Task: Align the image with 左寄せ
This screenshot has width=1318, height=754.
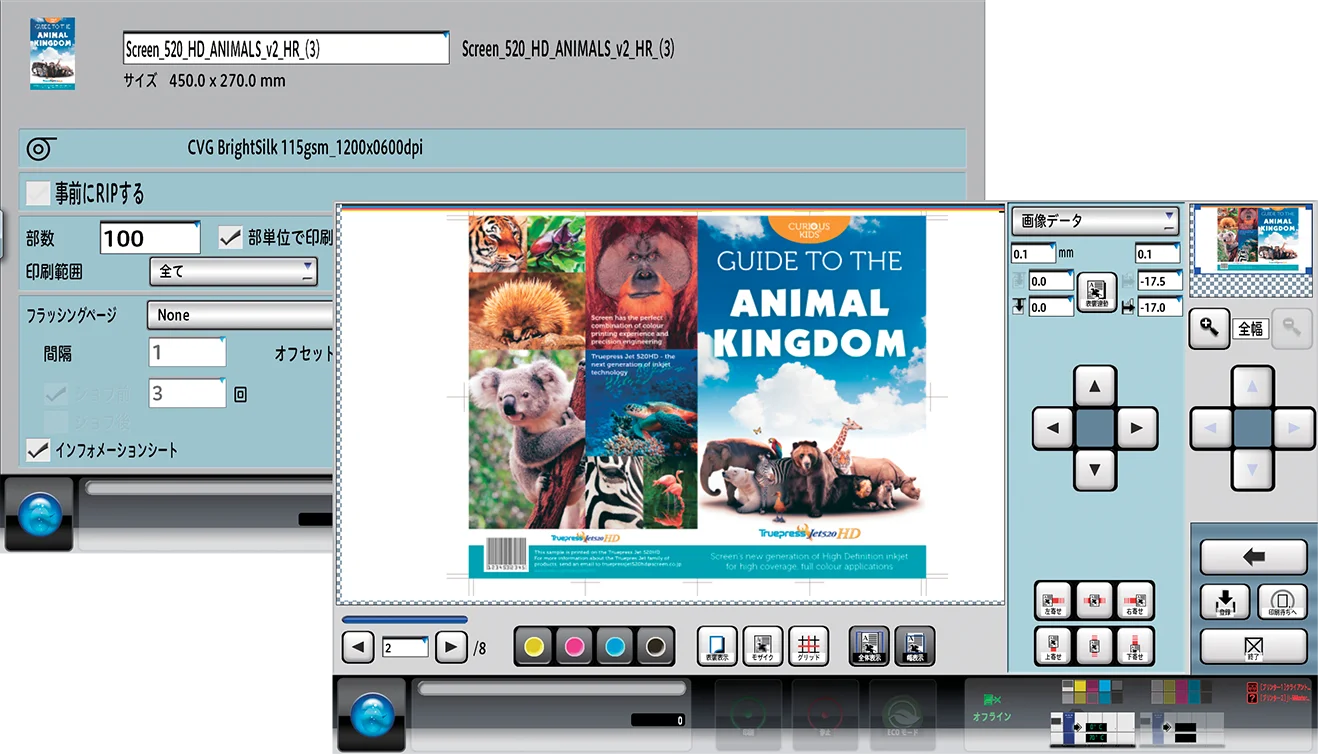Action: tap(1053, 600)
